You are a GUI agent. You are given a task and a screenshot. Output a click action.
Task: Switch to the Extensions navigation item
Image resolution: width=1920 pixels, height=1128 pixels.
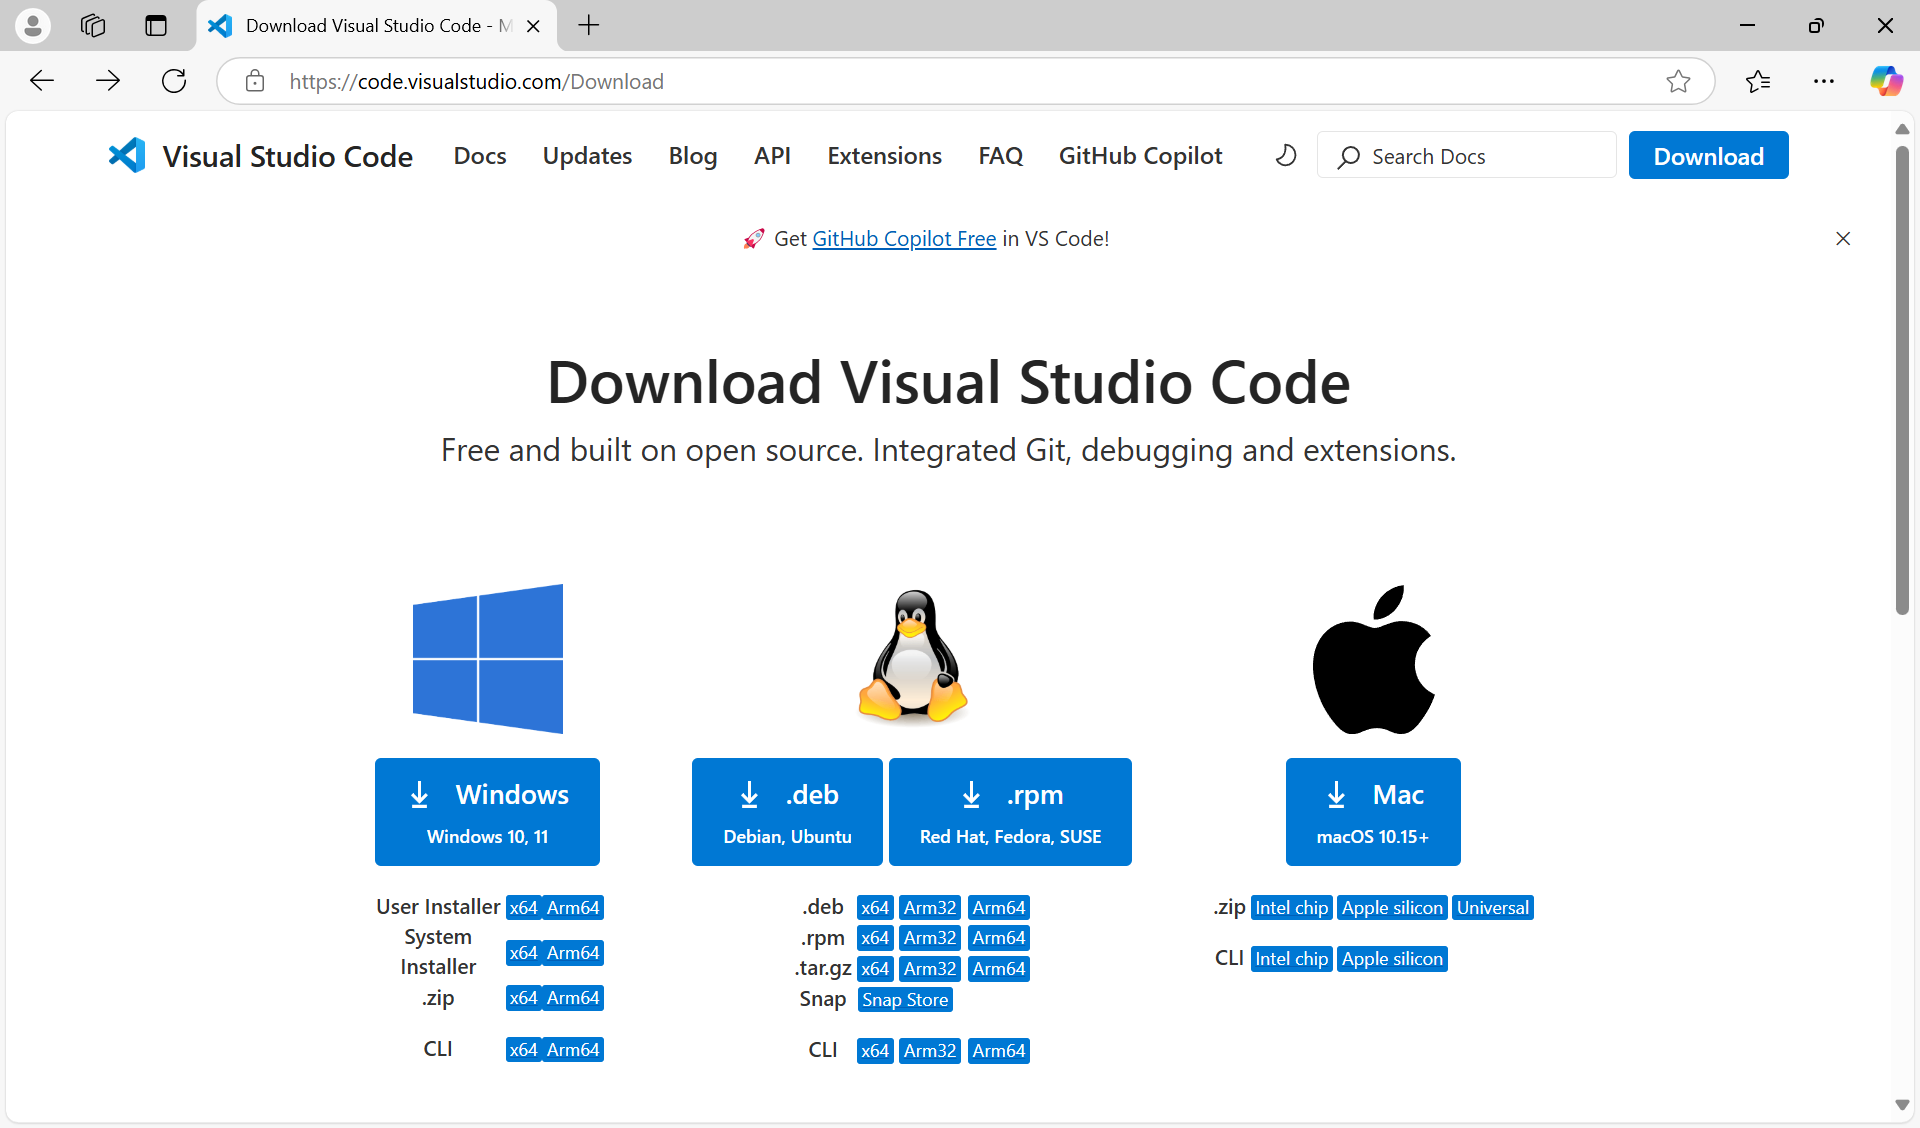884,155
